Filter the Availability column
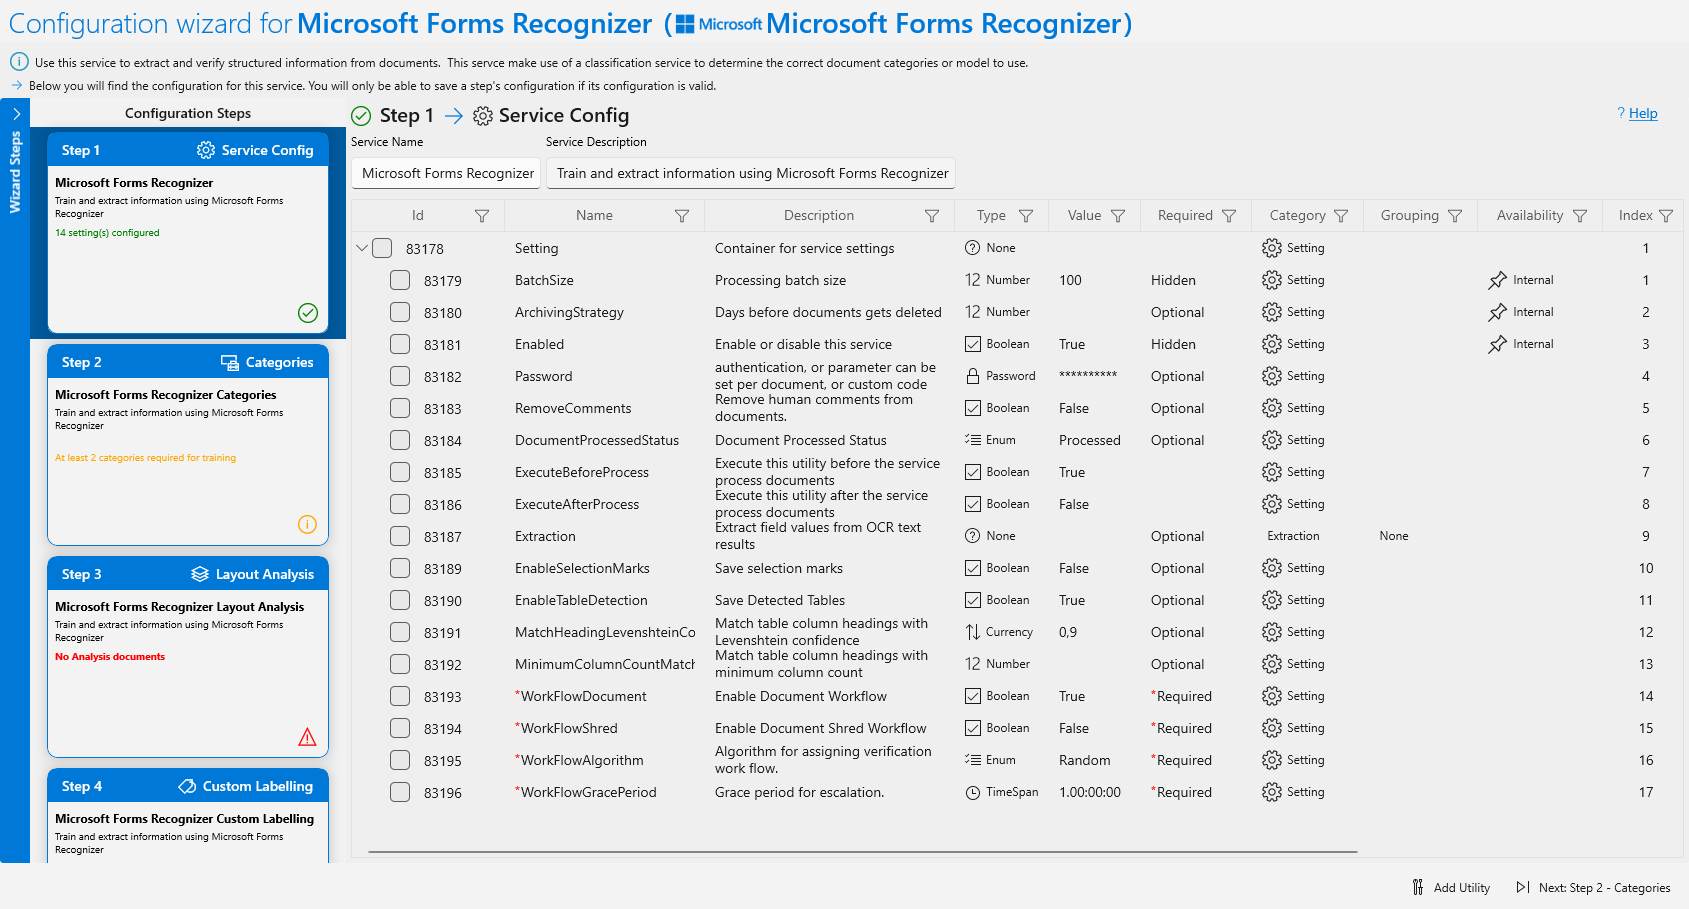 tap(1580, 216)
